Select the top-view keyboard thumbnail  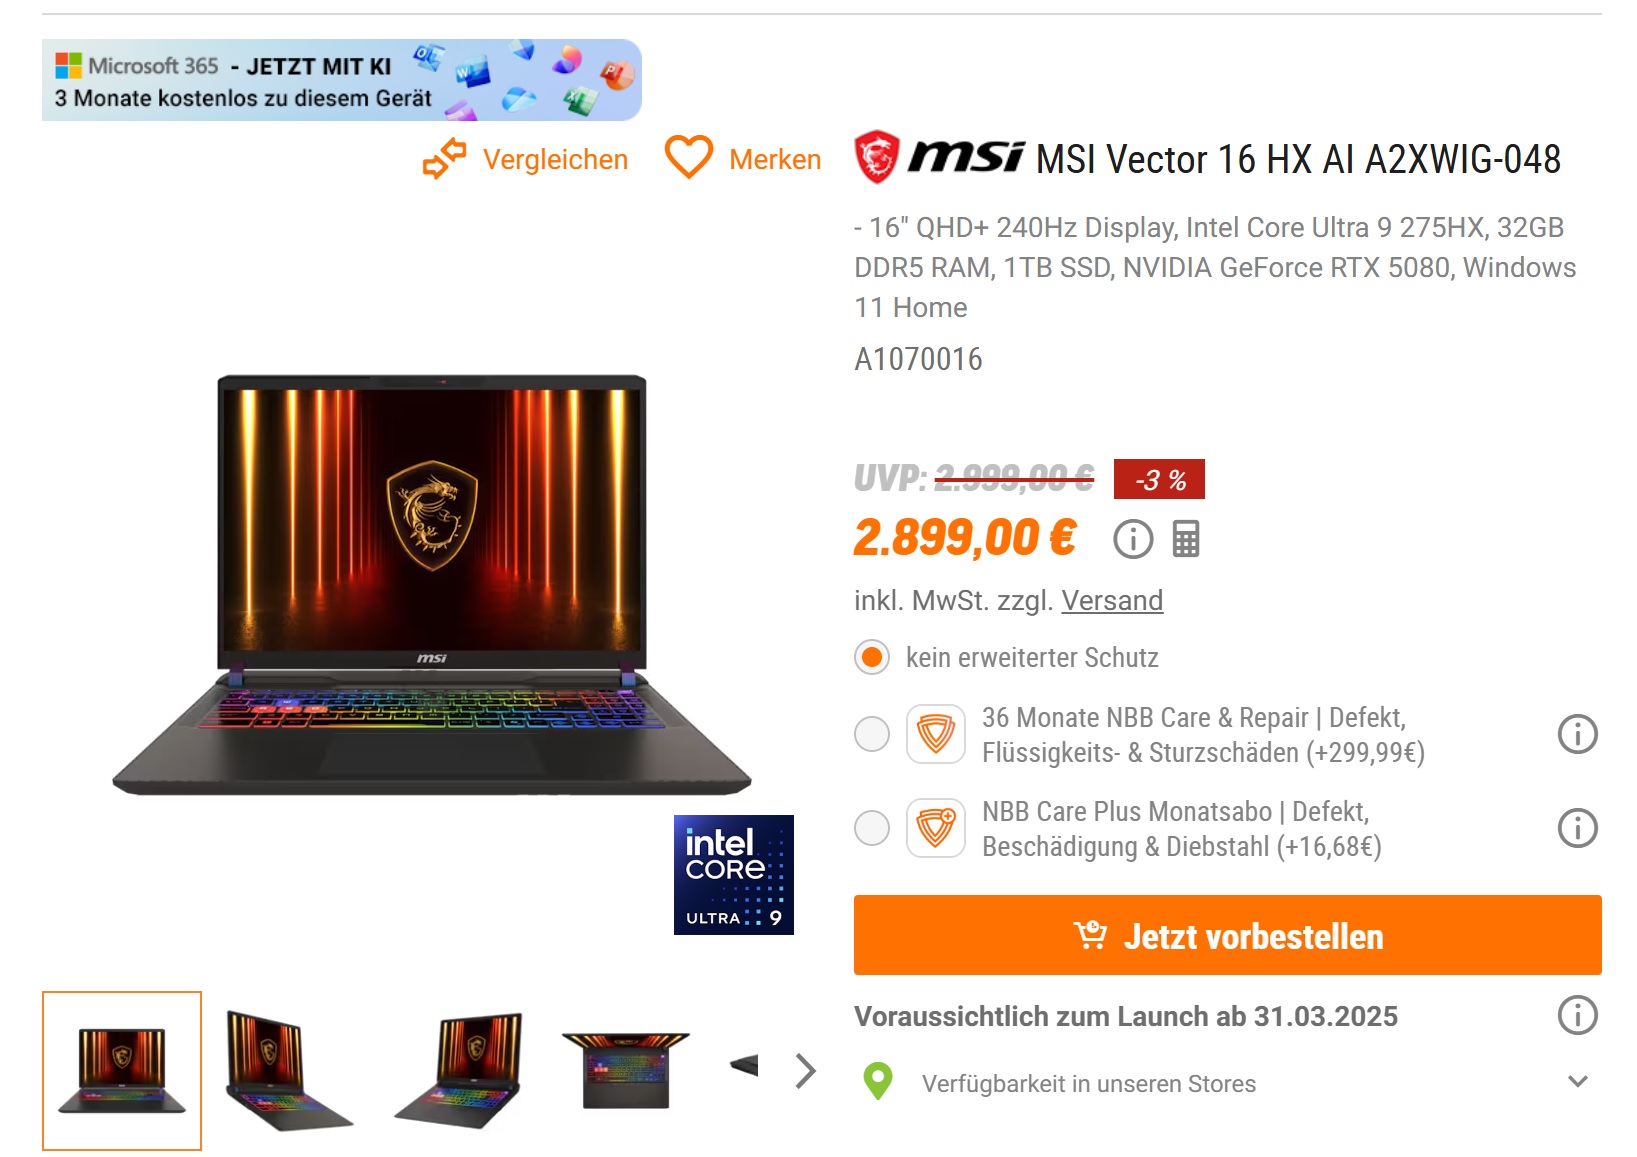[x=625, y=1071]
